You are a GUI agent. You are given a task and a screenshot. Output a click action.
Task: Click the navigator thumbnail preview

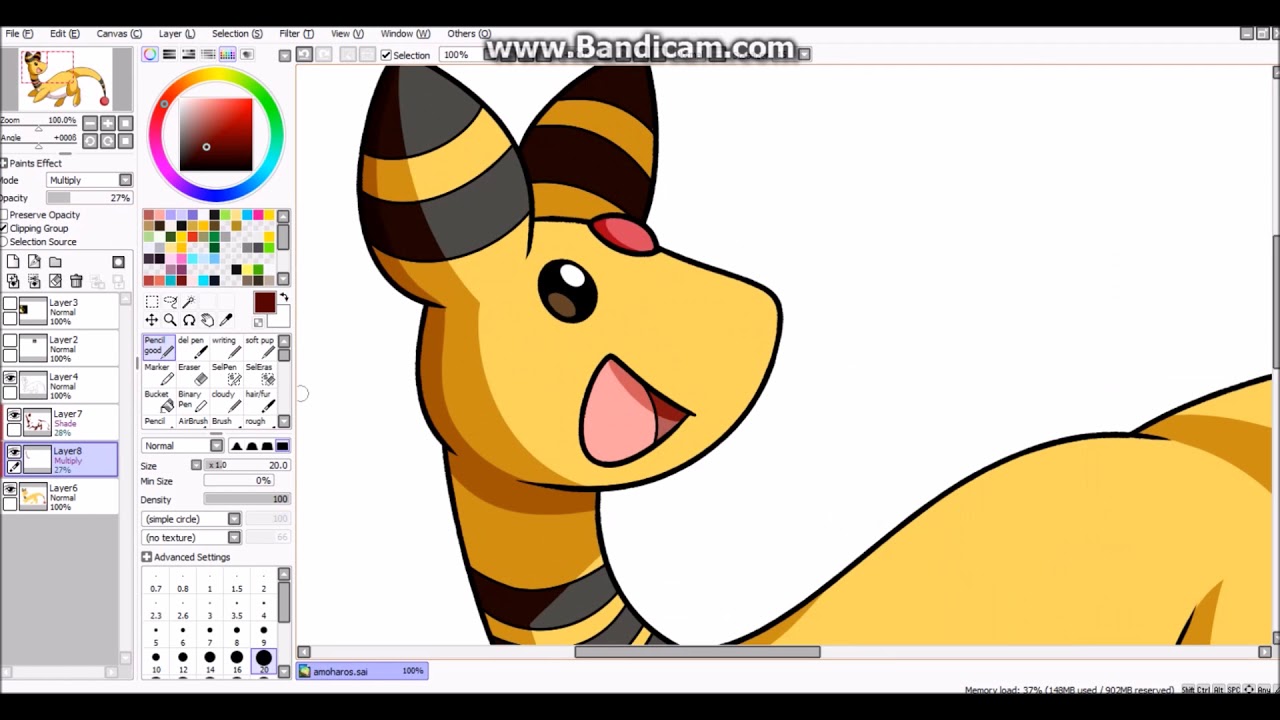tap(66, 79)
